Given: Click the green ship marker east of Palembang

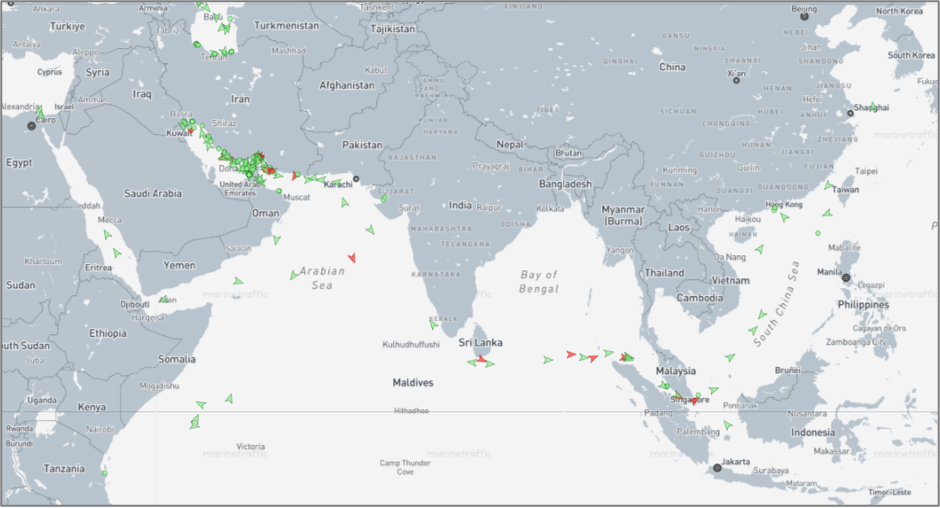Looking at the screenshot, I should (727, 425).
